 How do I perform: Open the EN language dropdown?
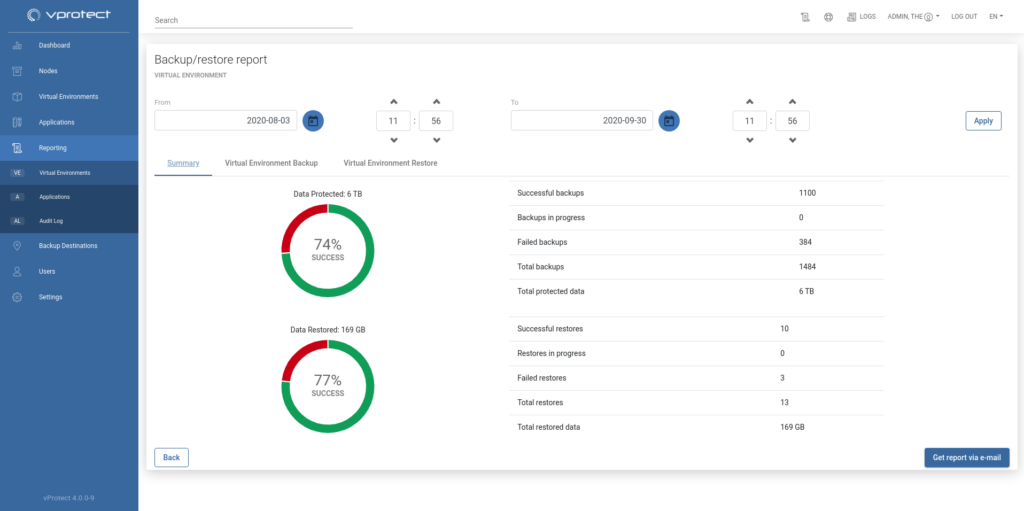(996, 17)
